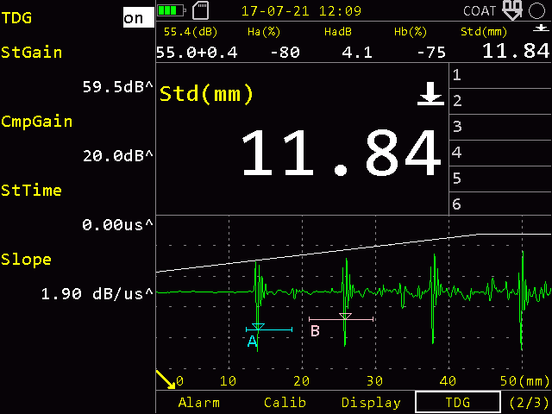552x414 pixels.
Task: Select the StTime 0.00us value
Action: 118,225
